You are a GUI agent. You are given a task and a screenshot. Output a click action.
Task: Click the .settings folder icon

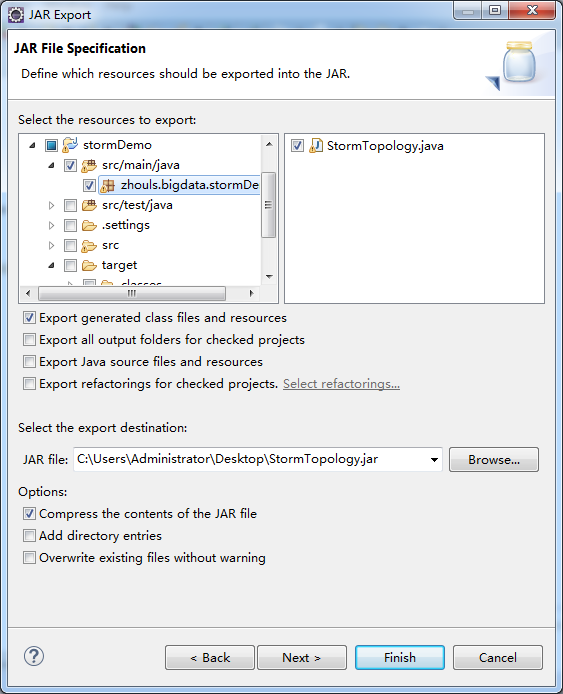89,225
